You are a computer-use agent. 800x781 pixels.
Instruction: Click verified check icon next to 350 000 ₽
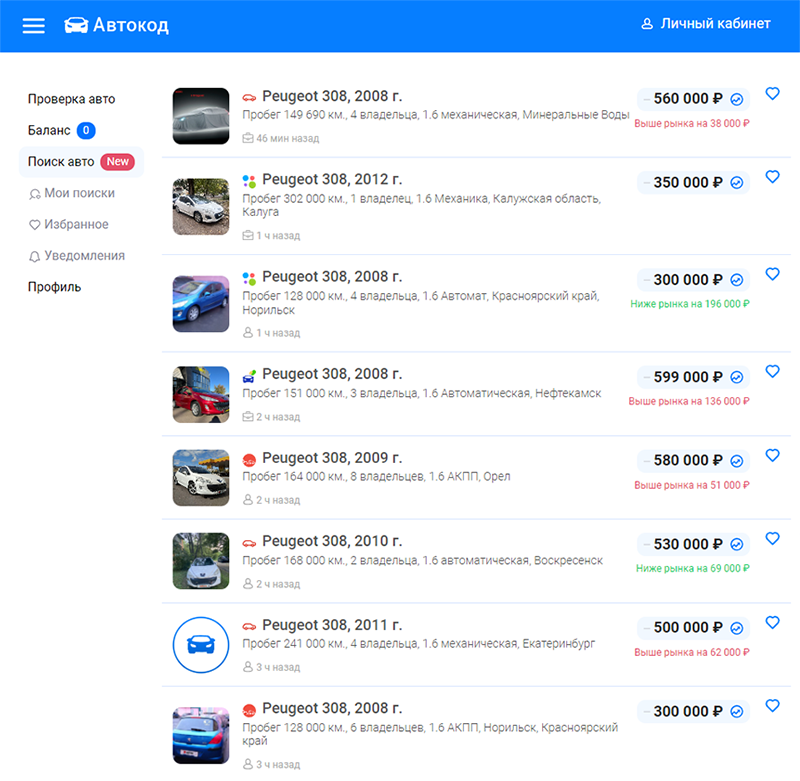737,183
